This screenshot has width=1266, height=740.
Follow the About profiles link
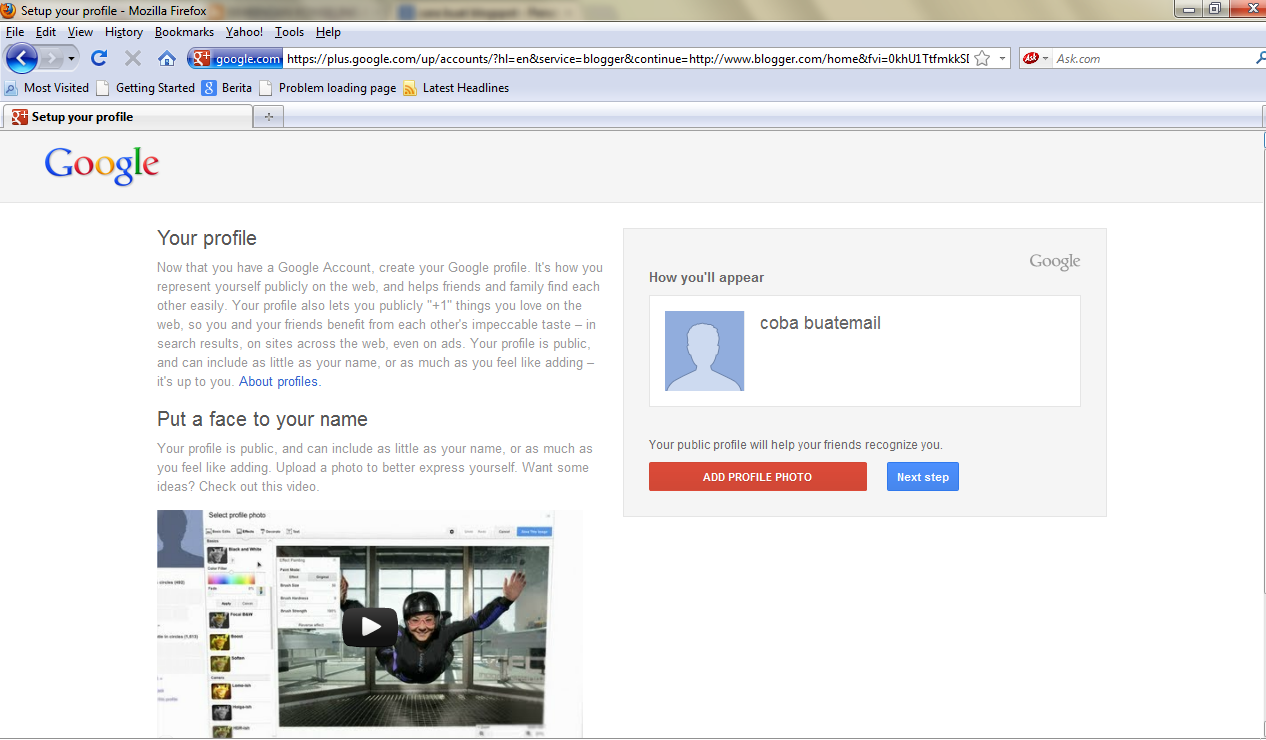coord(279,381)
